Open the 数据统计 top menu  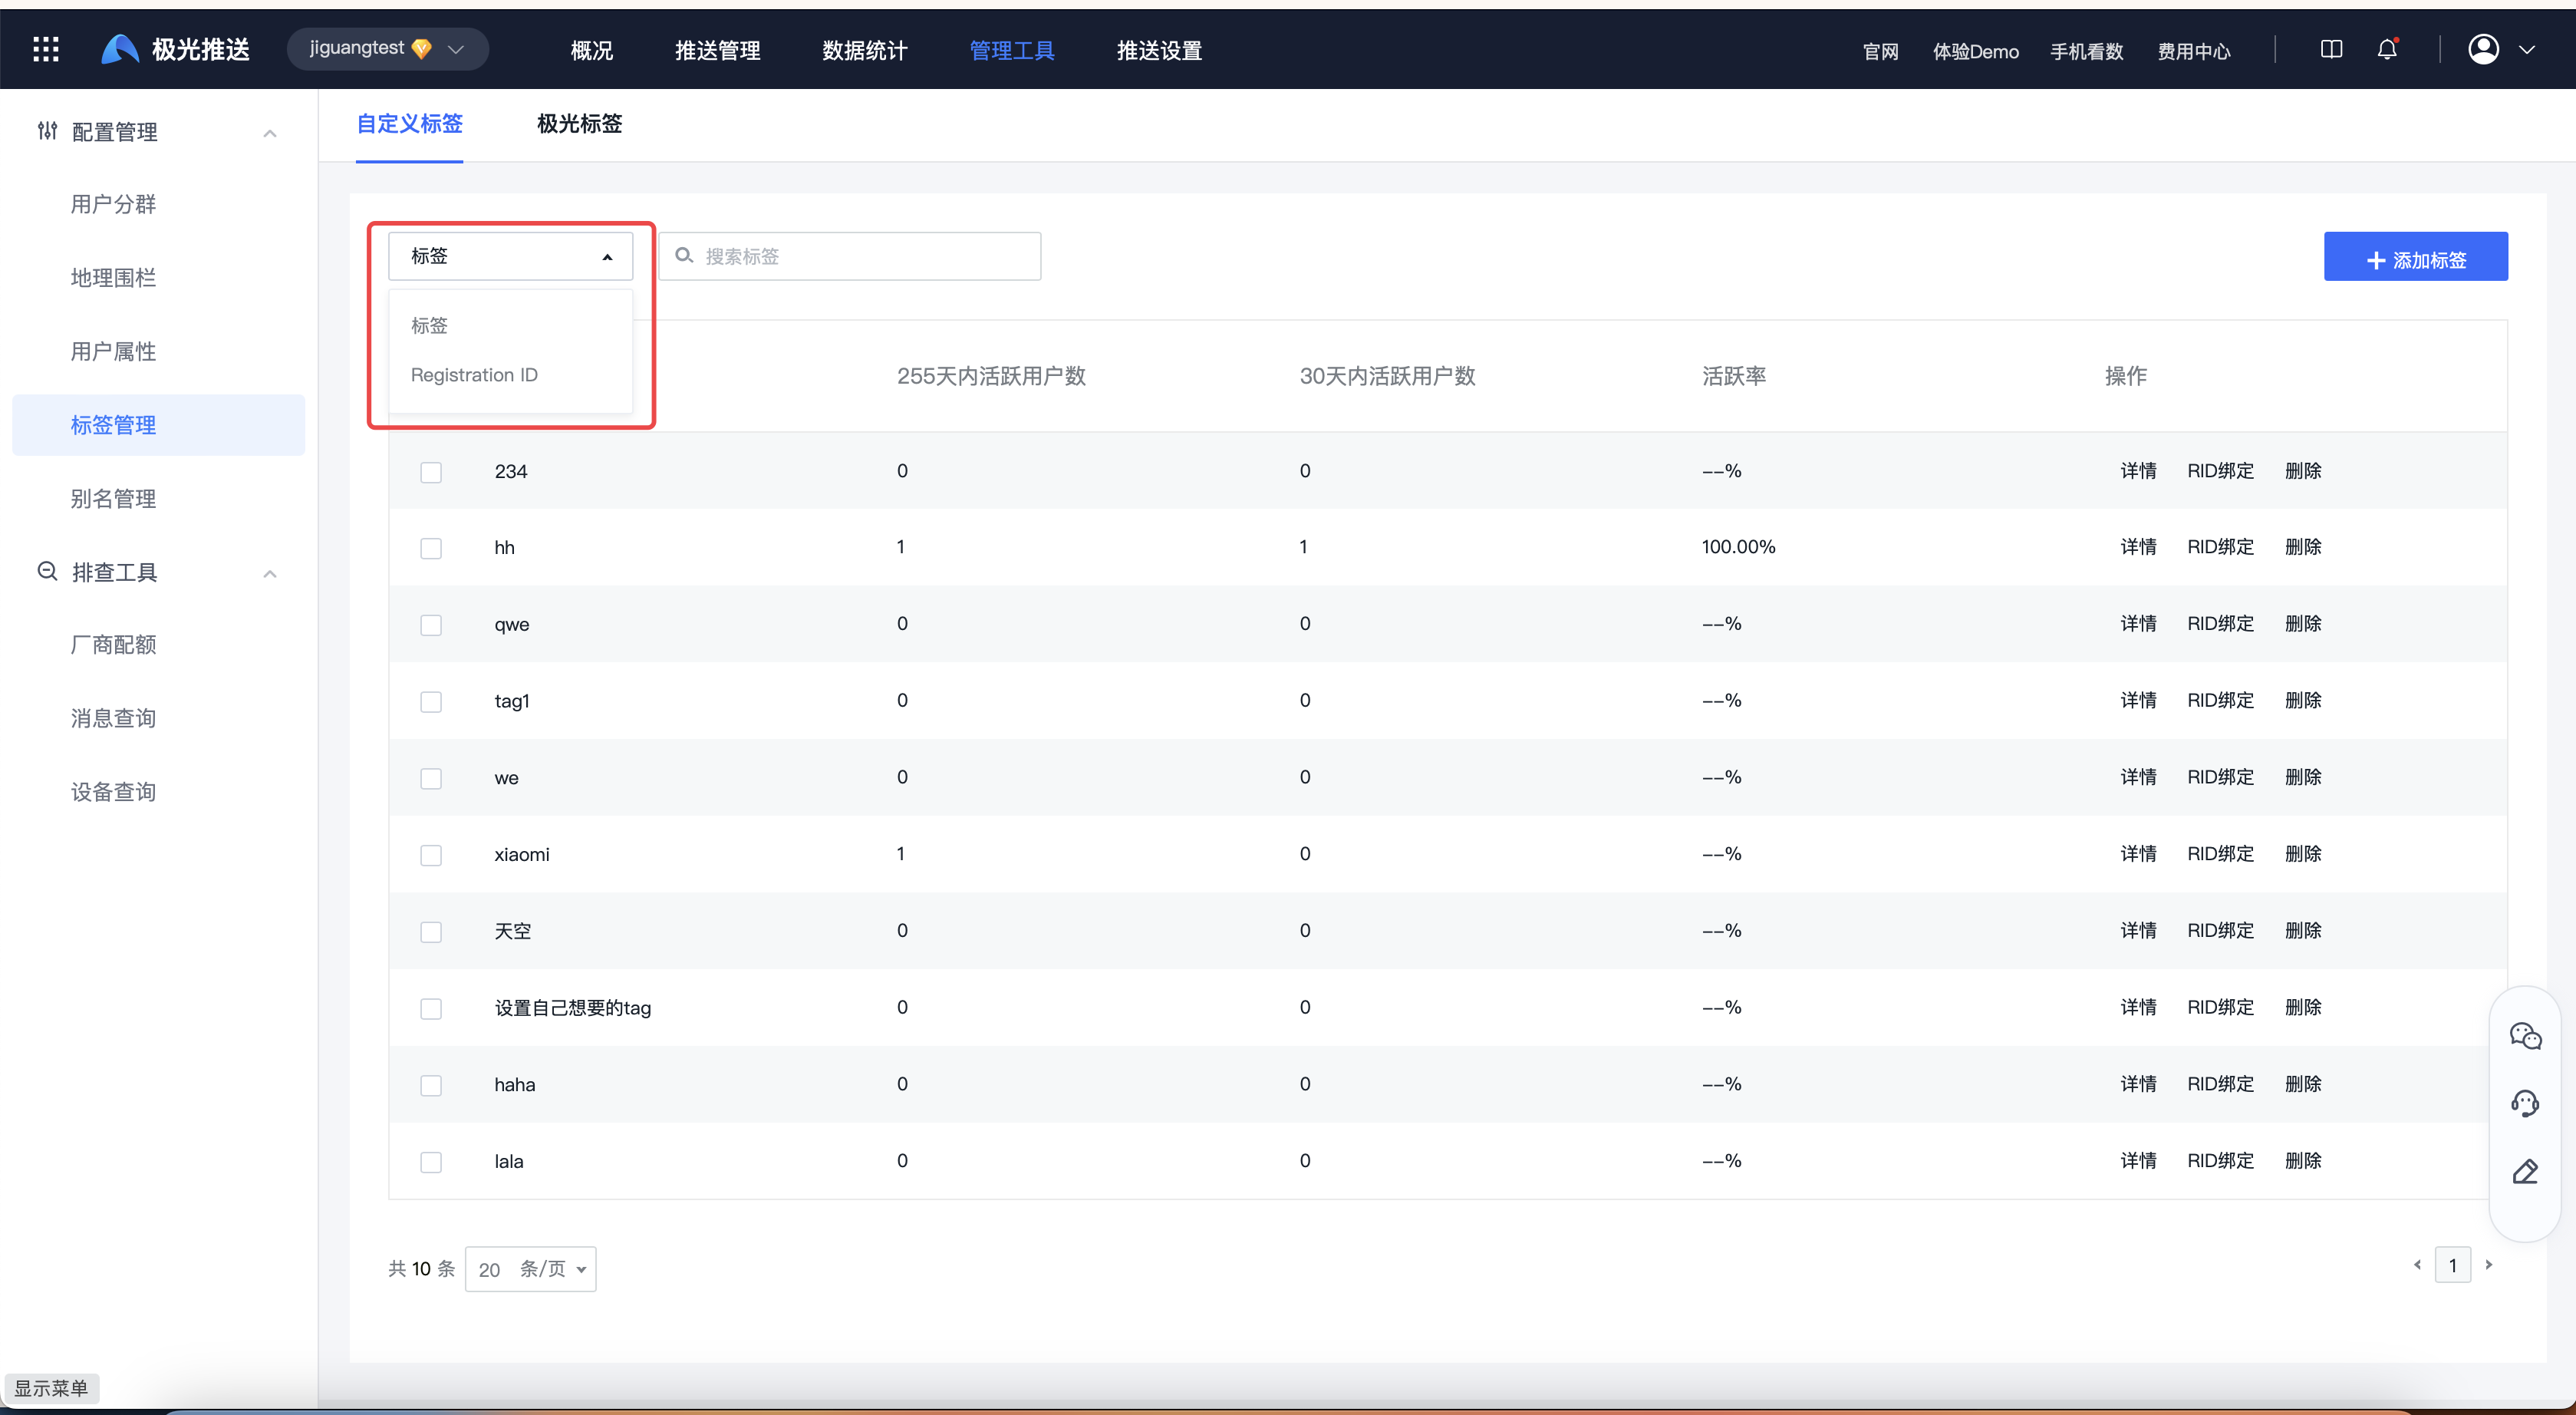click(x=865, y=50)
